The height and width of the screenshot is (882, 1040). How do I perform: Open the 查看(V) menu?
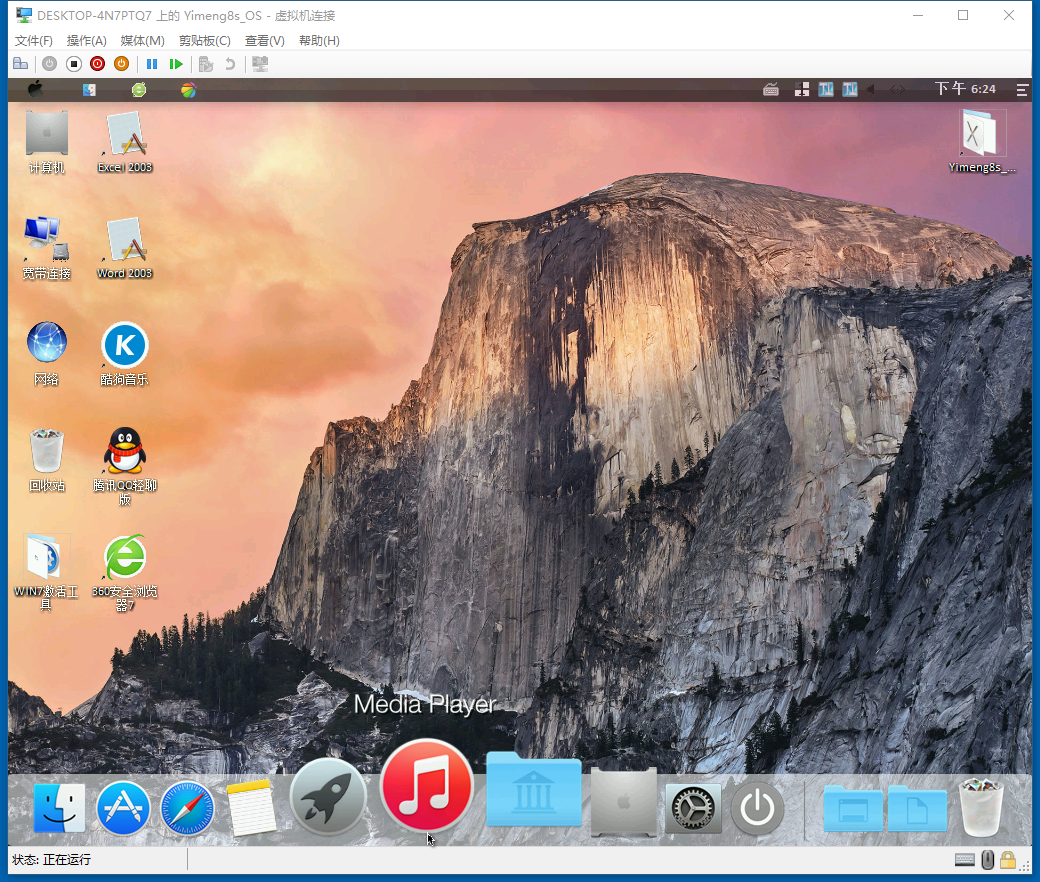(264, 41)
